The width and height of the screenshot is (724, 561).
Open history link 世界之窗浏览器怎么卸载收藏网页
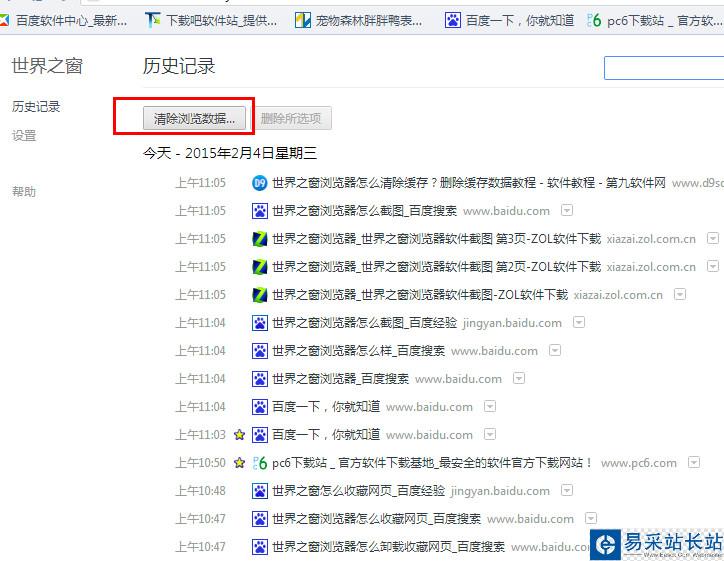tap(388, 547)
